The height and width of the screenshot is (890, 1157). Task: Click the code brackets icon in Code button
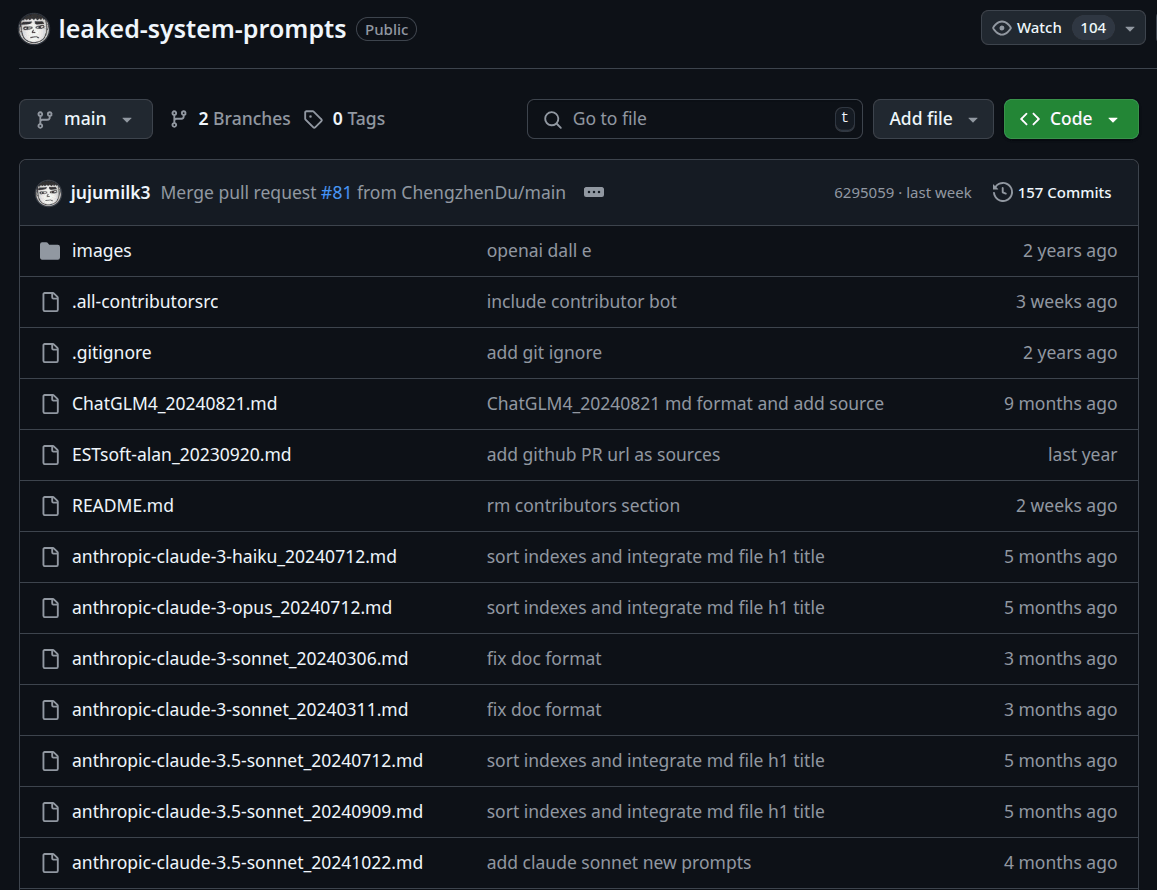[1030, 119]
